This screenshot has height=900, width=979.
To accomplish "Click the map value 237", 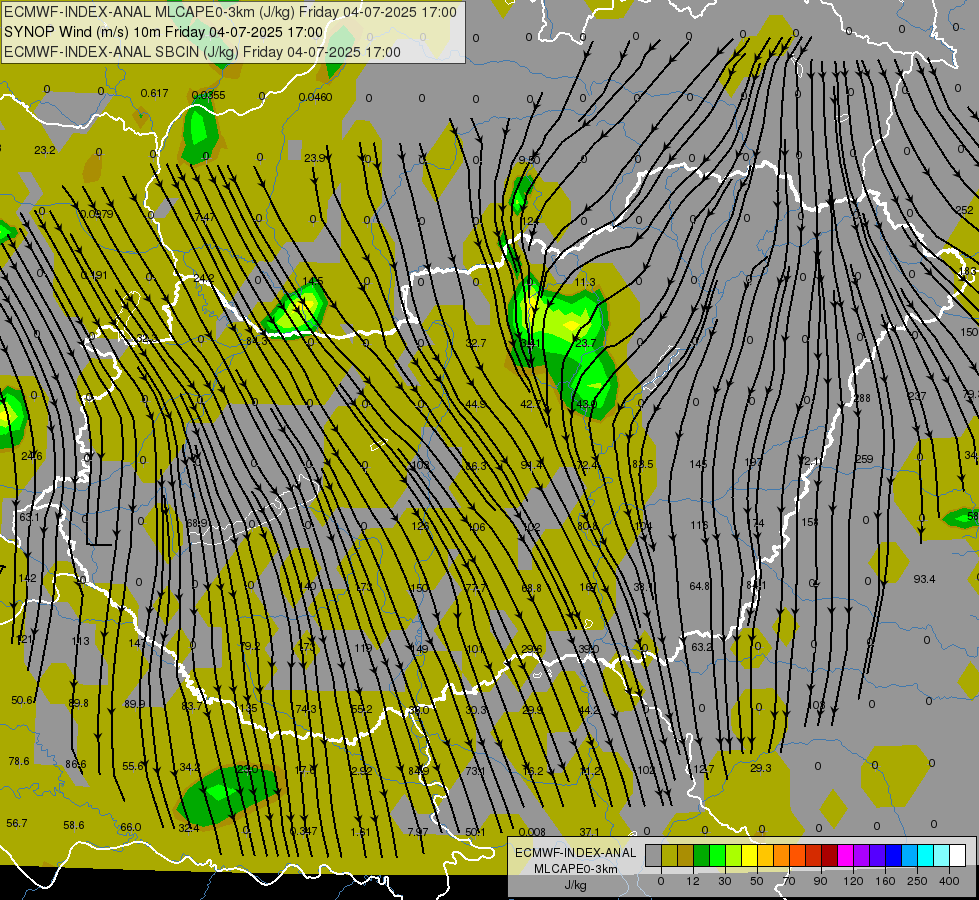I will (x=917, y=396).
